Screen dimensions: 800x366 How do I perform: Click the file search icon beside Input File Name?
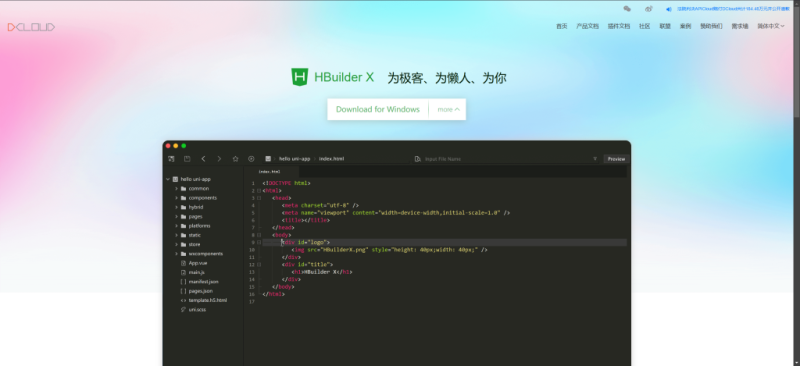pos(418,159)
